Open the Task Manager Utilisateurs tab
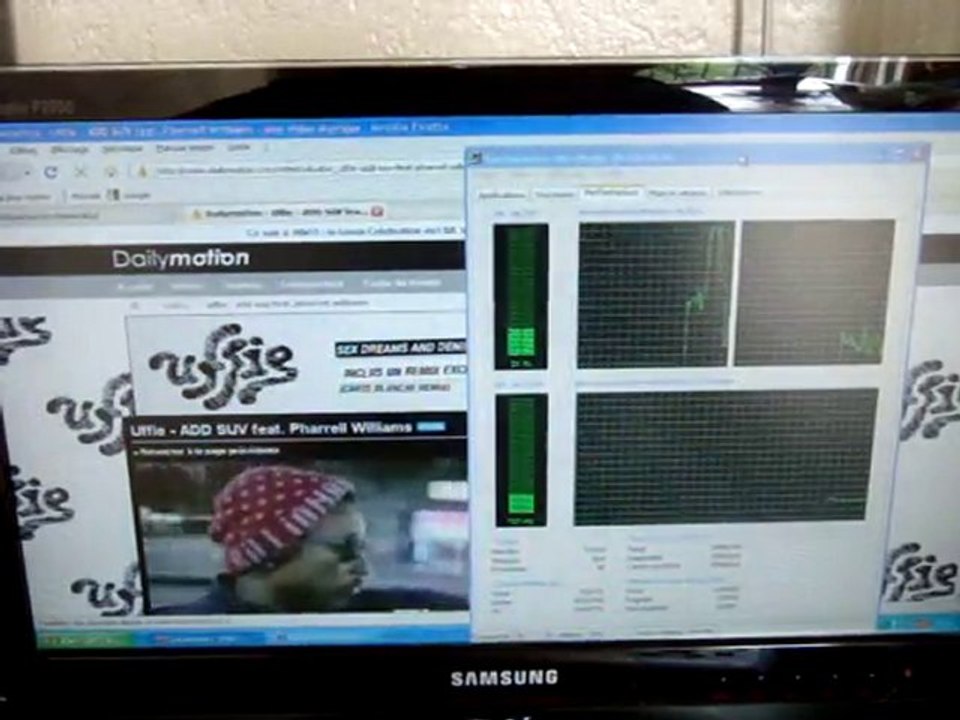960x720 pixels. pyautogui.click(x=740, y=192)
